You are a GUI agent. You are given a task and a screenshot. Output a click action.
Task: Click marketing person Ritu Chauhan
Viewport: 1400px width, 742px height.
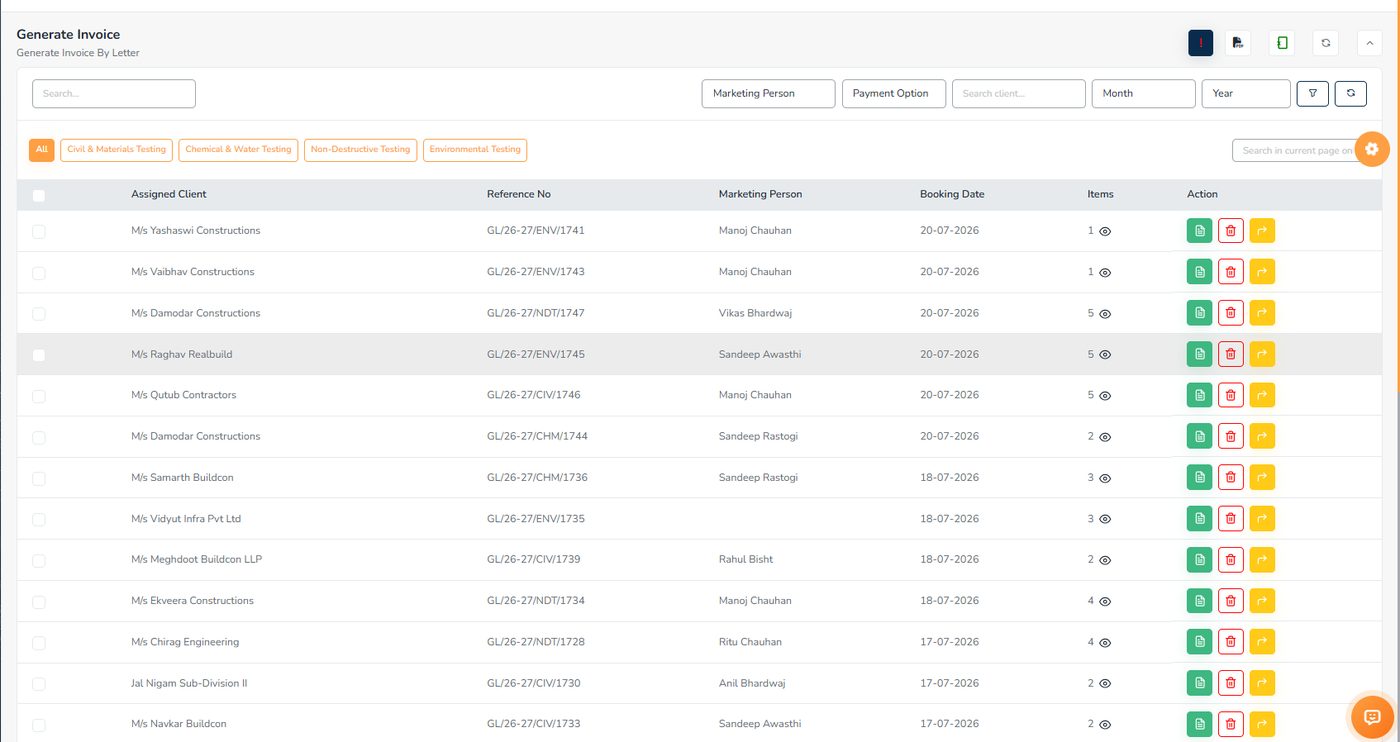pos(750,642)
